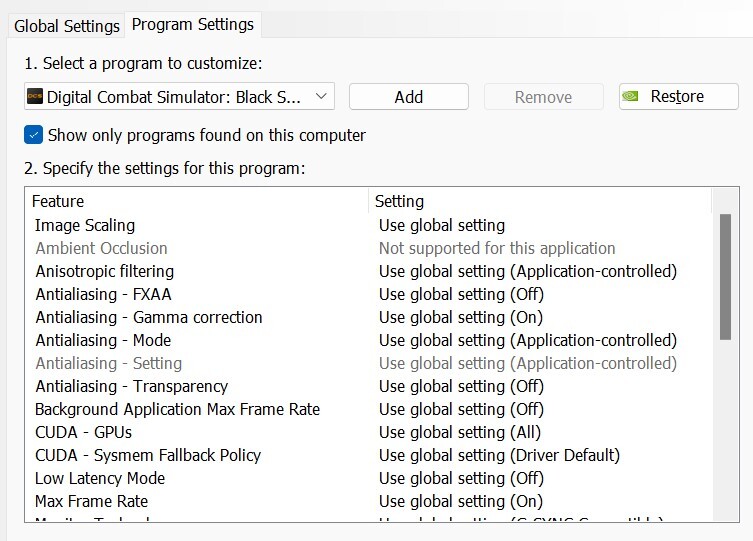753x541 pixels.
Task: Open the program selection dropdown
Action: pyautogui.click(x=179, y=96)
